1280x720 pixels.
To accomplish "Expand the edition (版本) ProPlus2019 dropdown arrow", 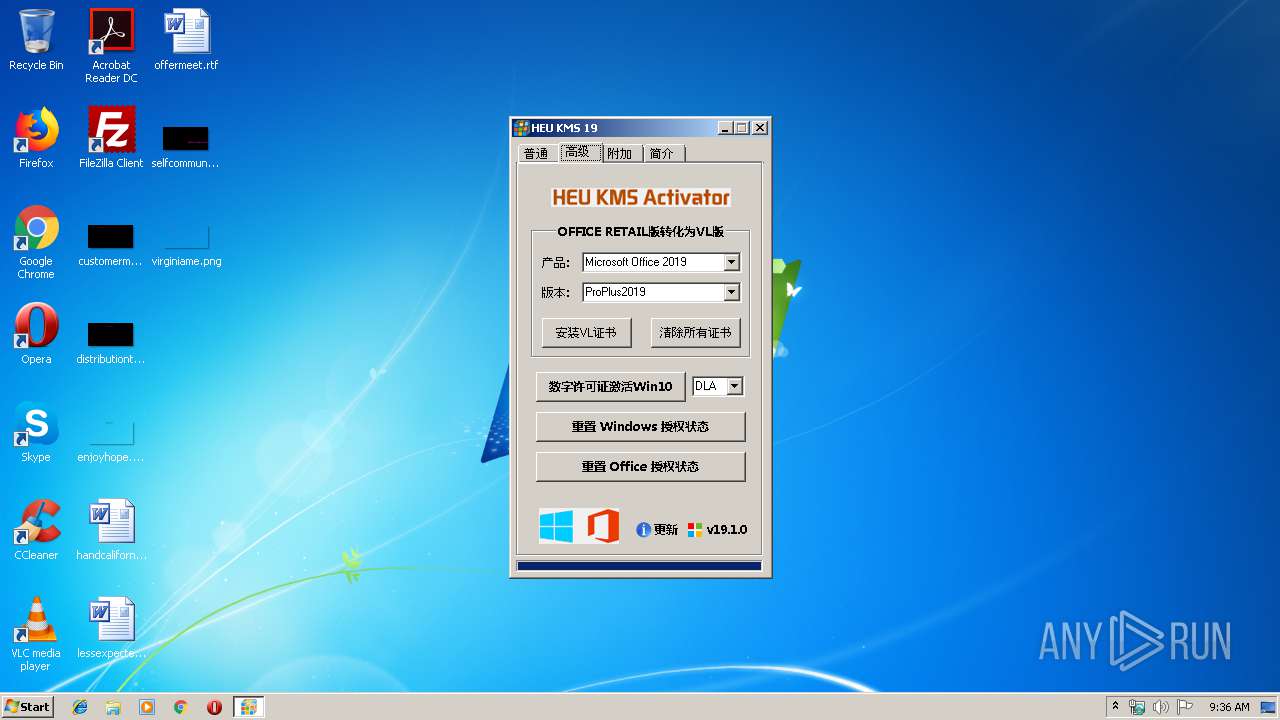I will coord(731,292).
